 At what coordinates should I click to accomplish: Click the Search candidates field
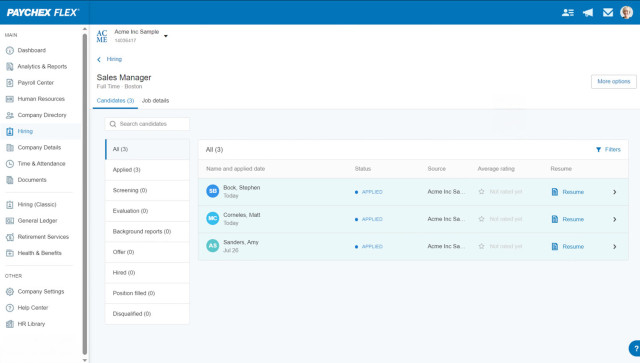coord(147,124)
